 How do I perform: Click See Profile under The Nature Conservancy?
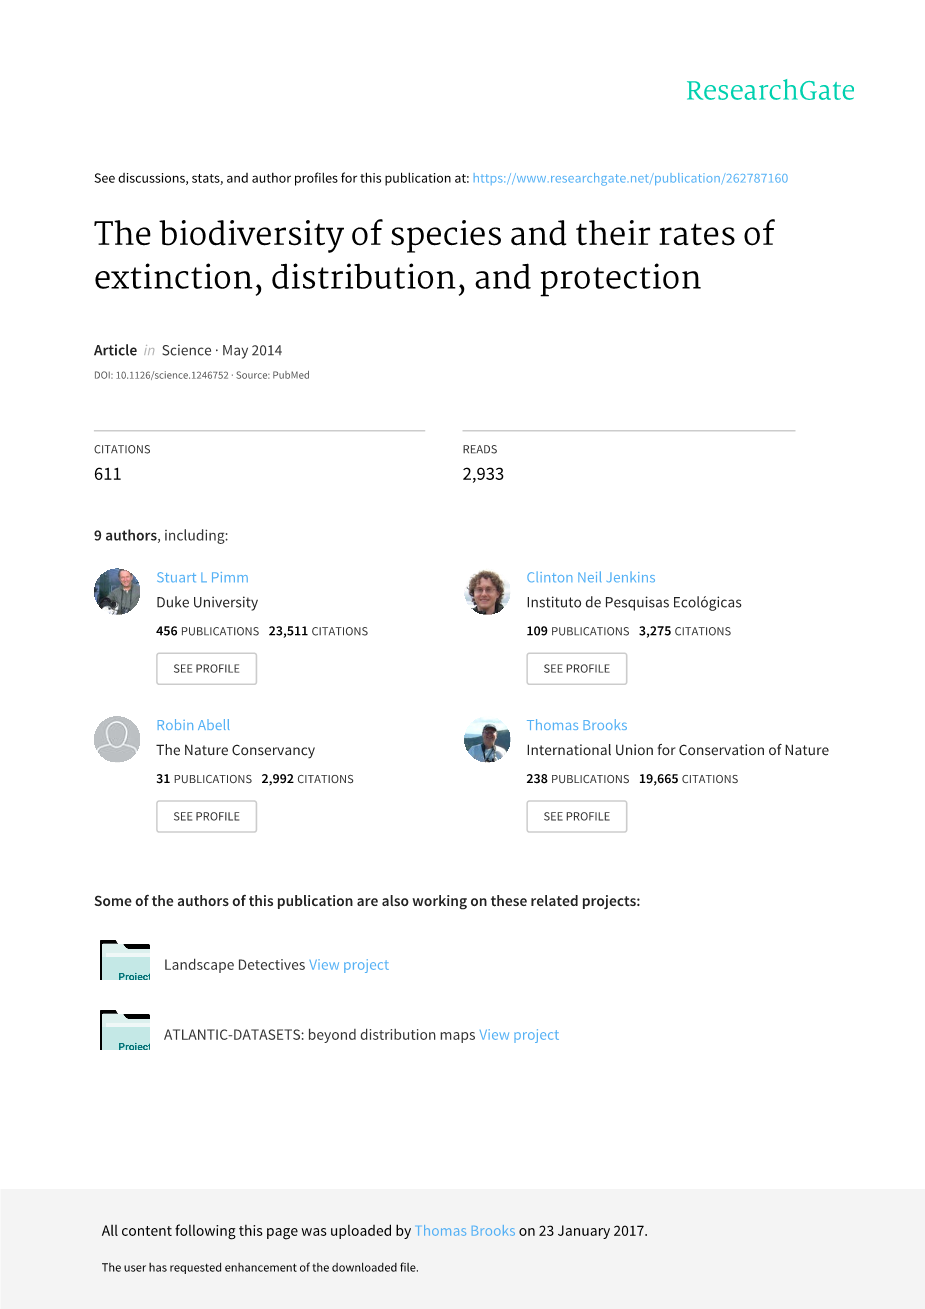206,817
